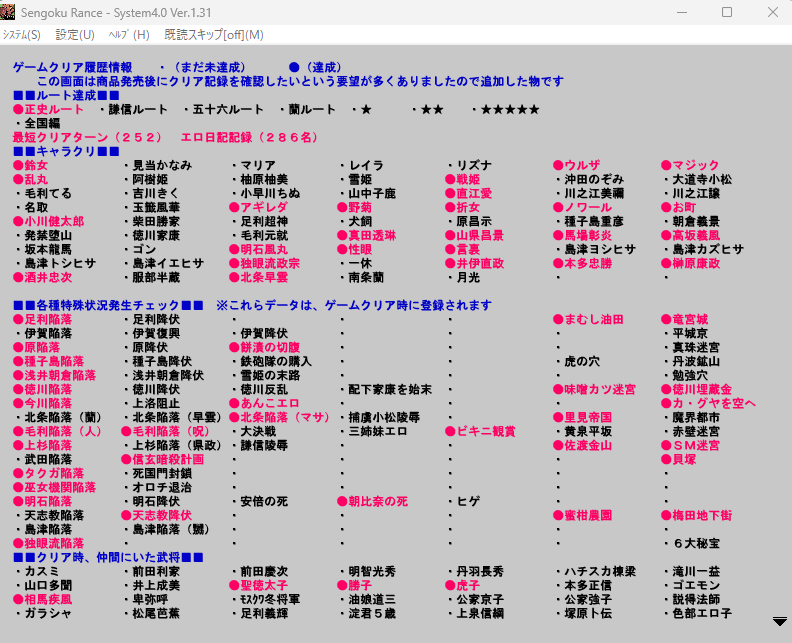Click the 正史ルート entry
The image size is (792, 643).
click(x=49, y=110)
